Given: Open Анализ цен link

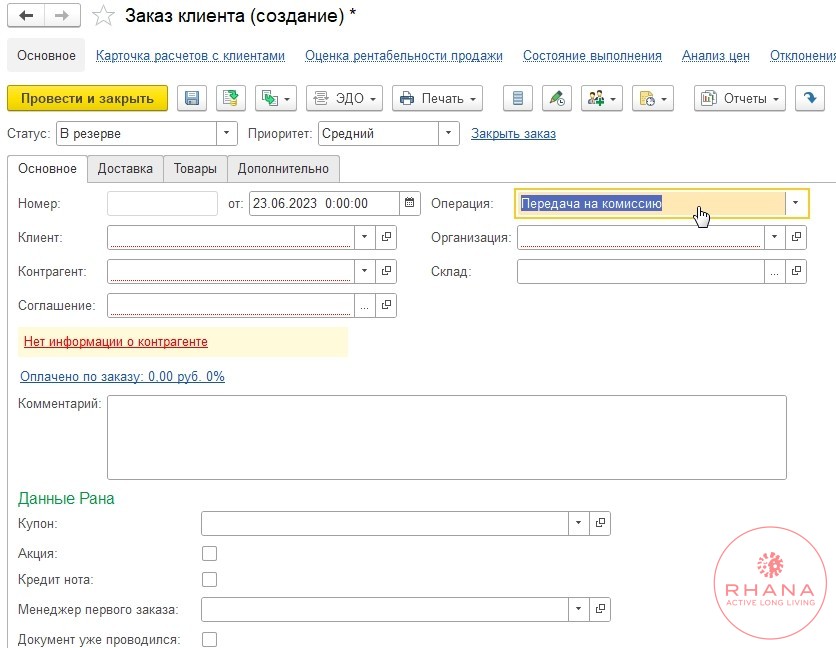Looking at the screenshot, I should [716, 55].
